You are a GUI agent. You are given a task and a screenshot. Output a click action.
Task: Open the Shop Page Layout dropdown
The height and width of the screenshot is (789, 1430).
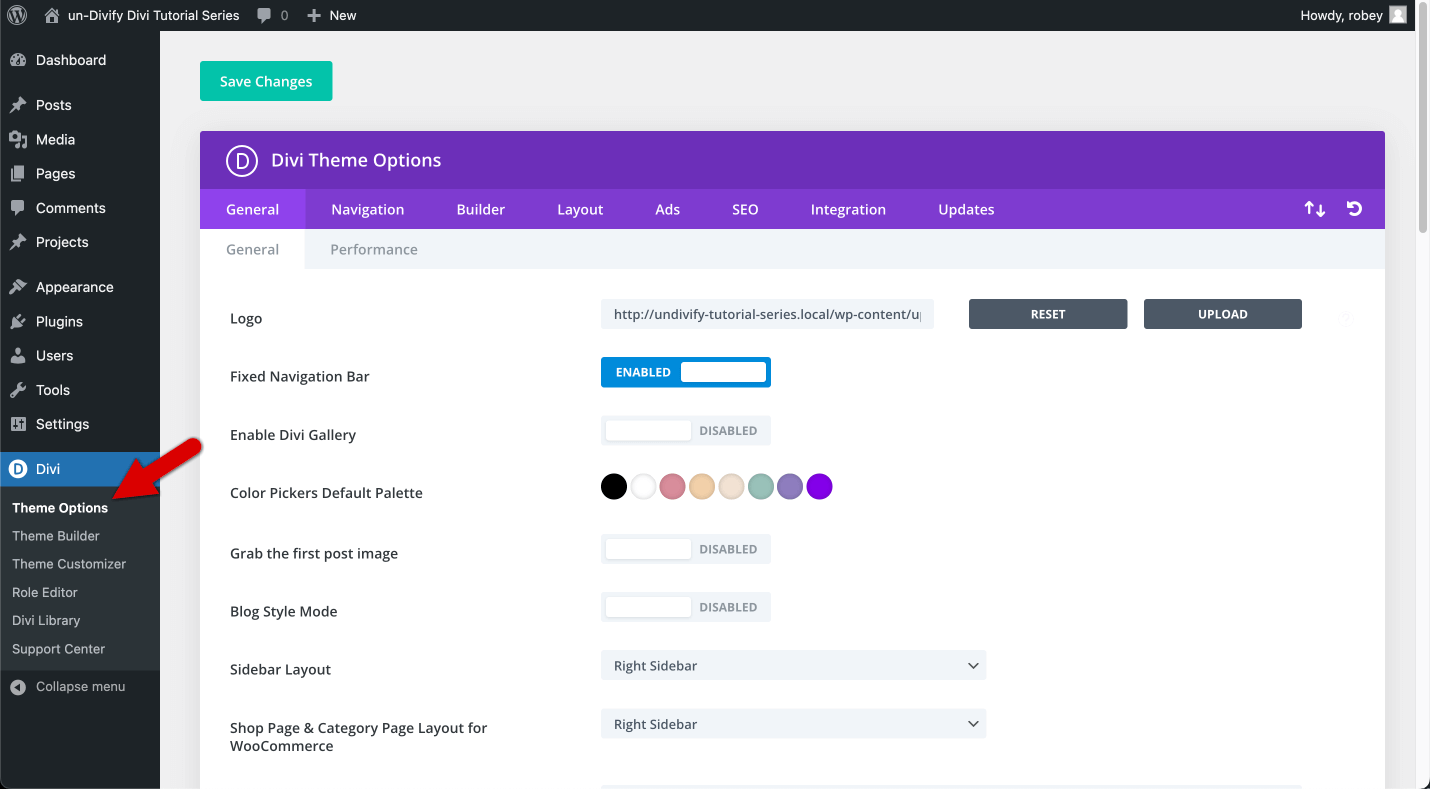793,724
